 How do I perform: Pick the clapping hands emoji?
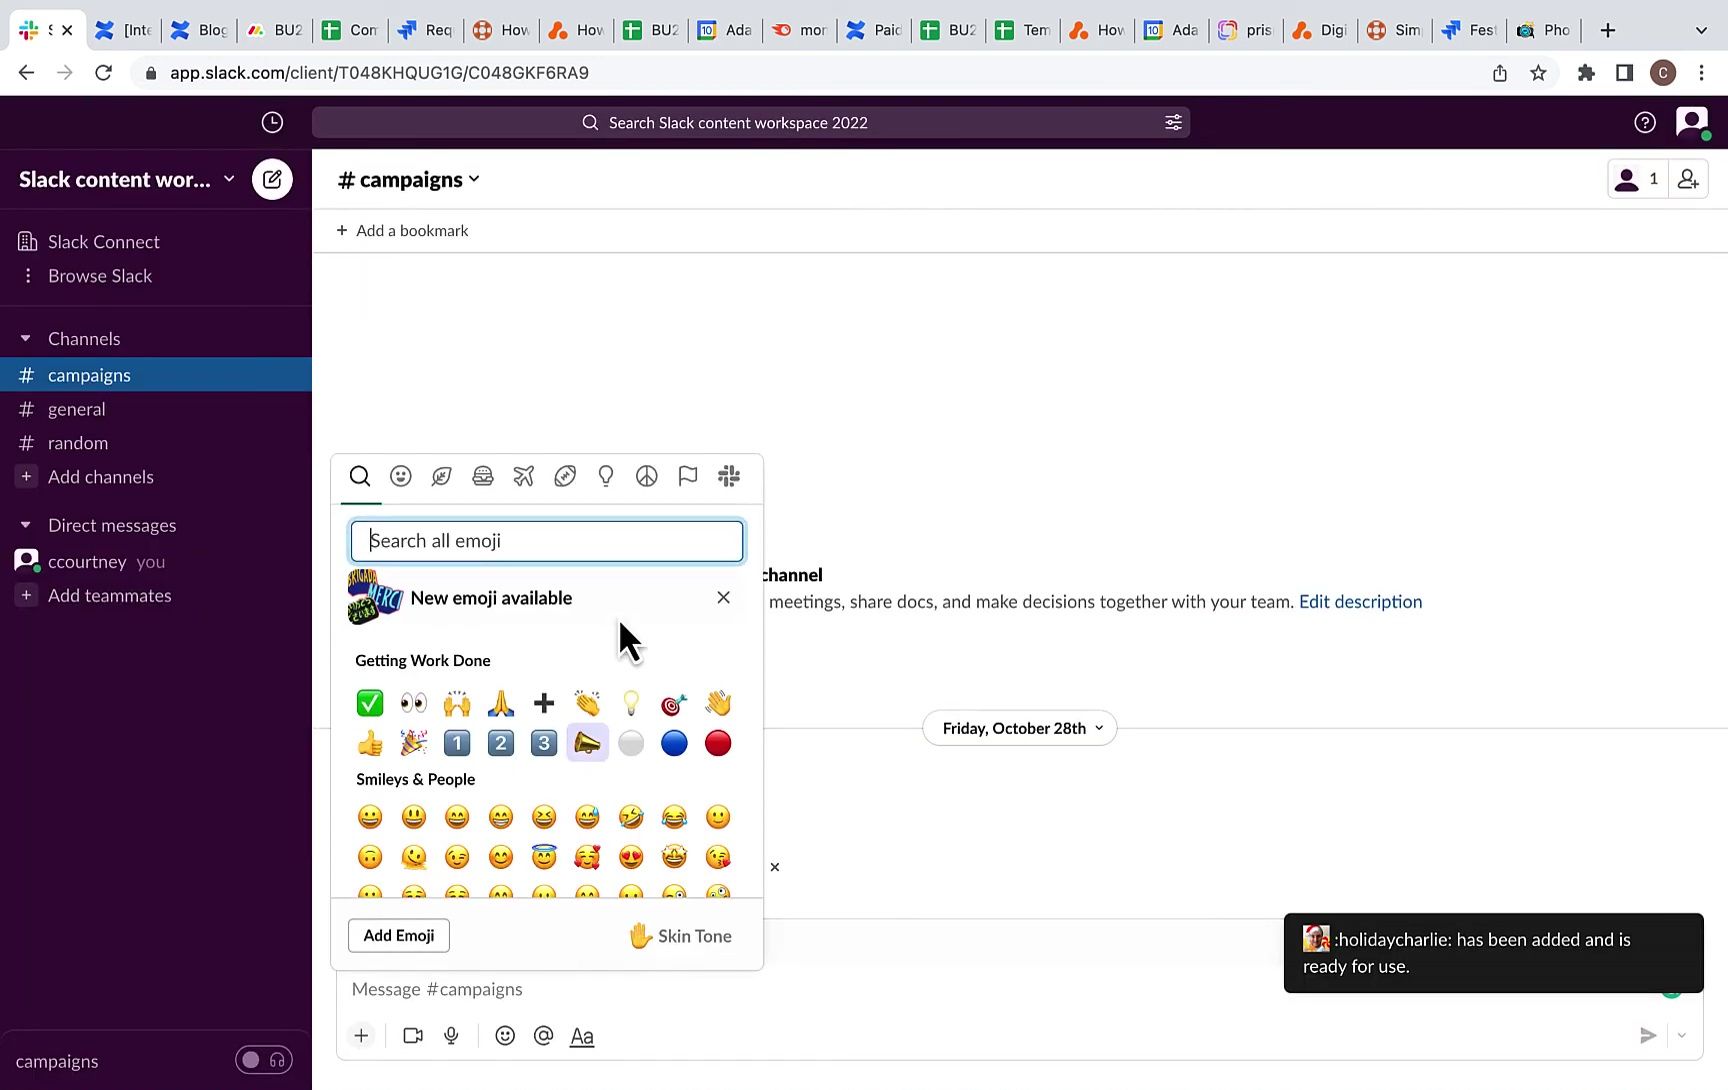[x=588, y=703]
